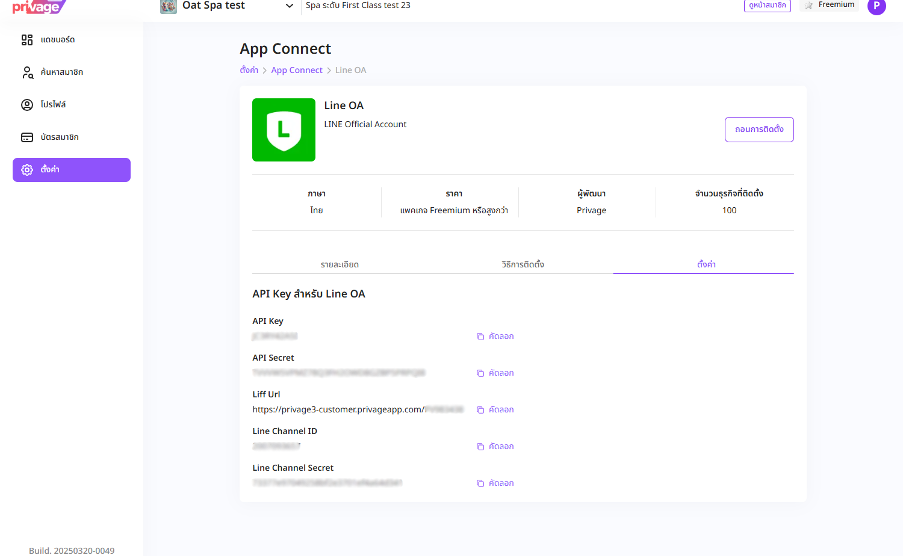Switch to the installation instructions tab

pos(522,264)
